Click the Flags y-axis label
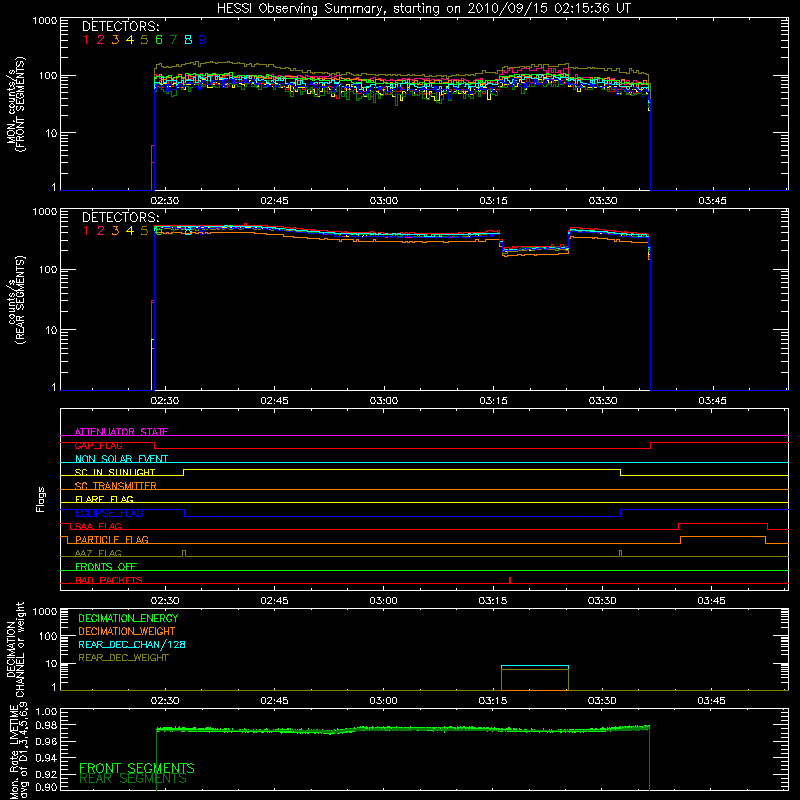 (41, 499)
